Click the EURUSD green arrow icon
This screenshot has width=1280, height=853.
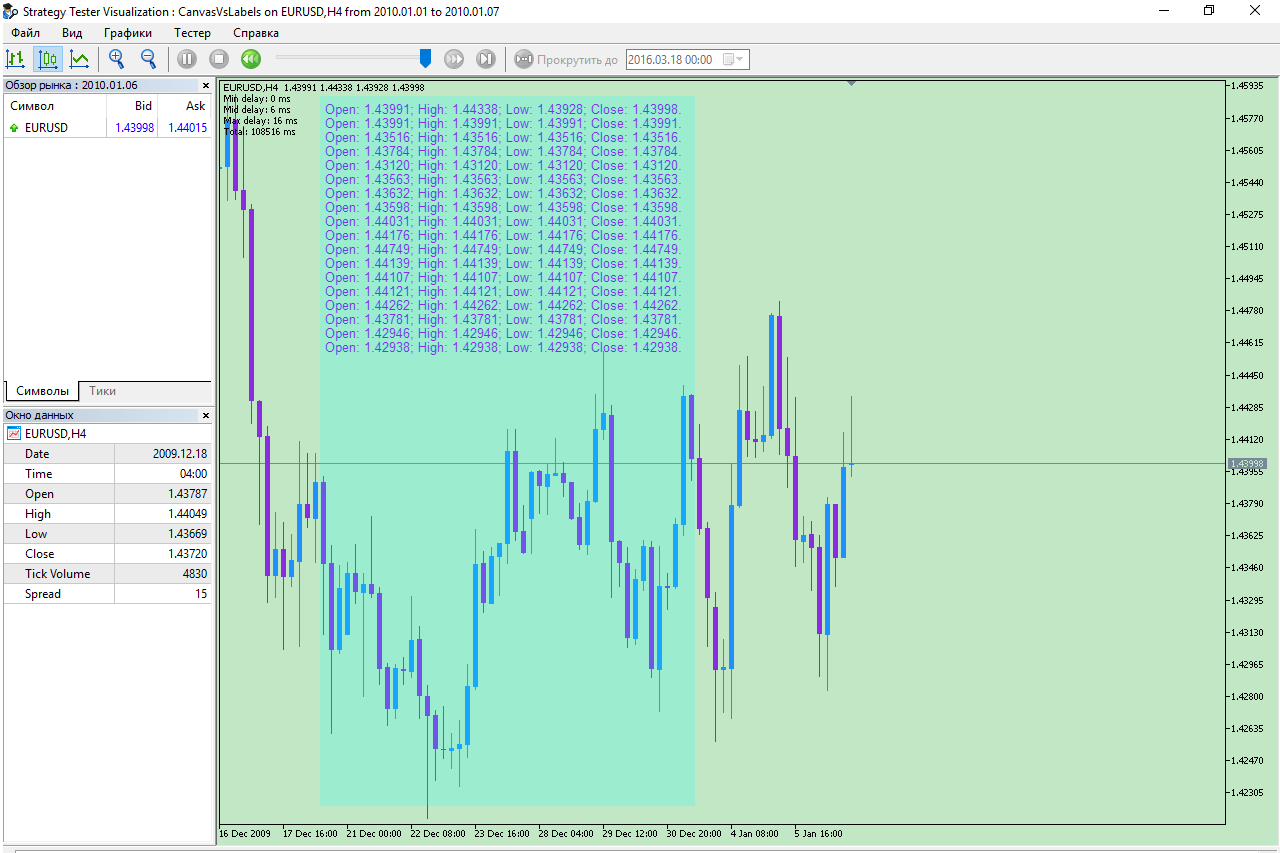(14, 128)
